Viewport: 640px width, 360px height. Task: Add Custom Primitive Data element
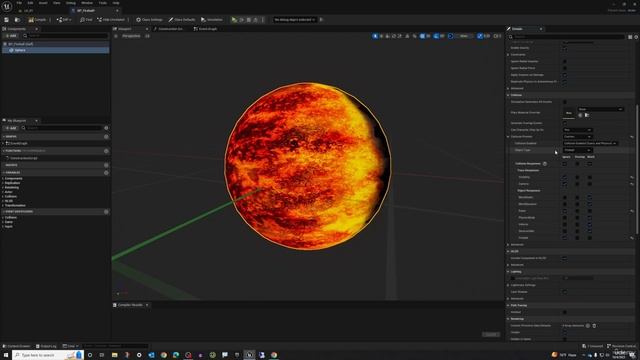click(x=588, y=326)
